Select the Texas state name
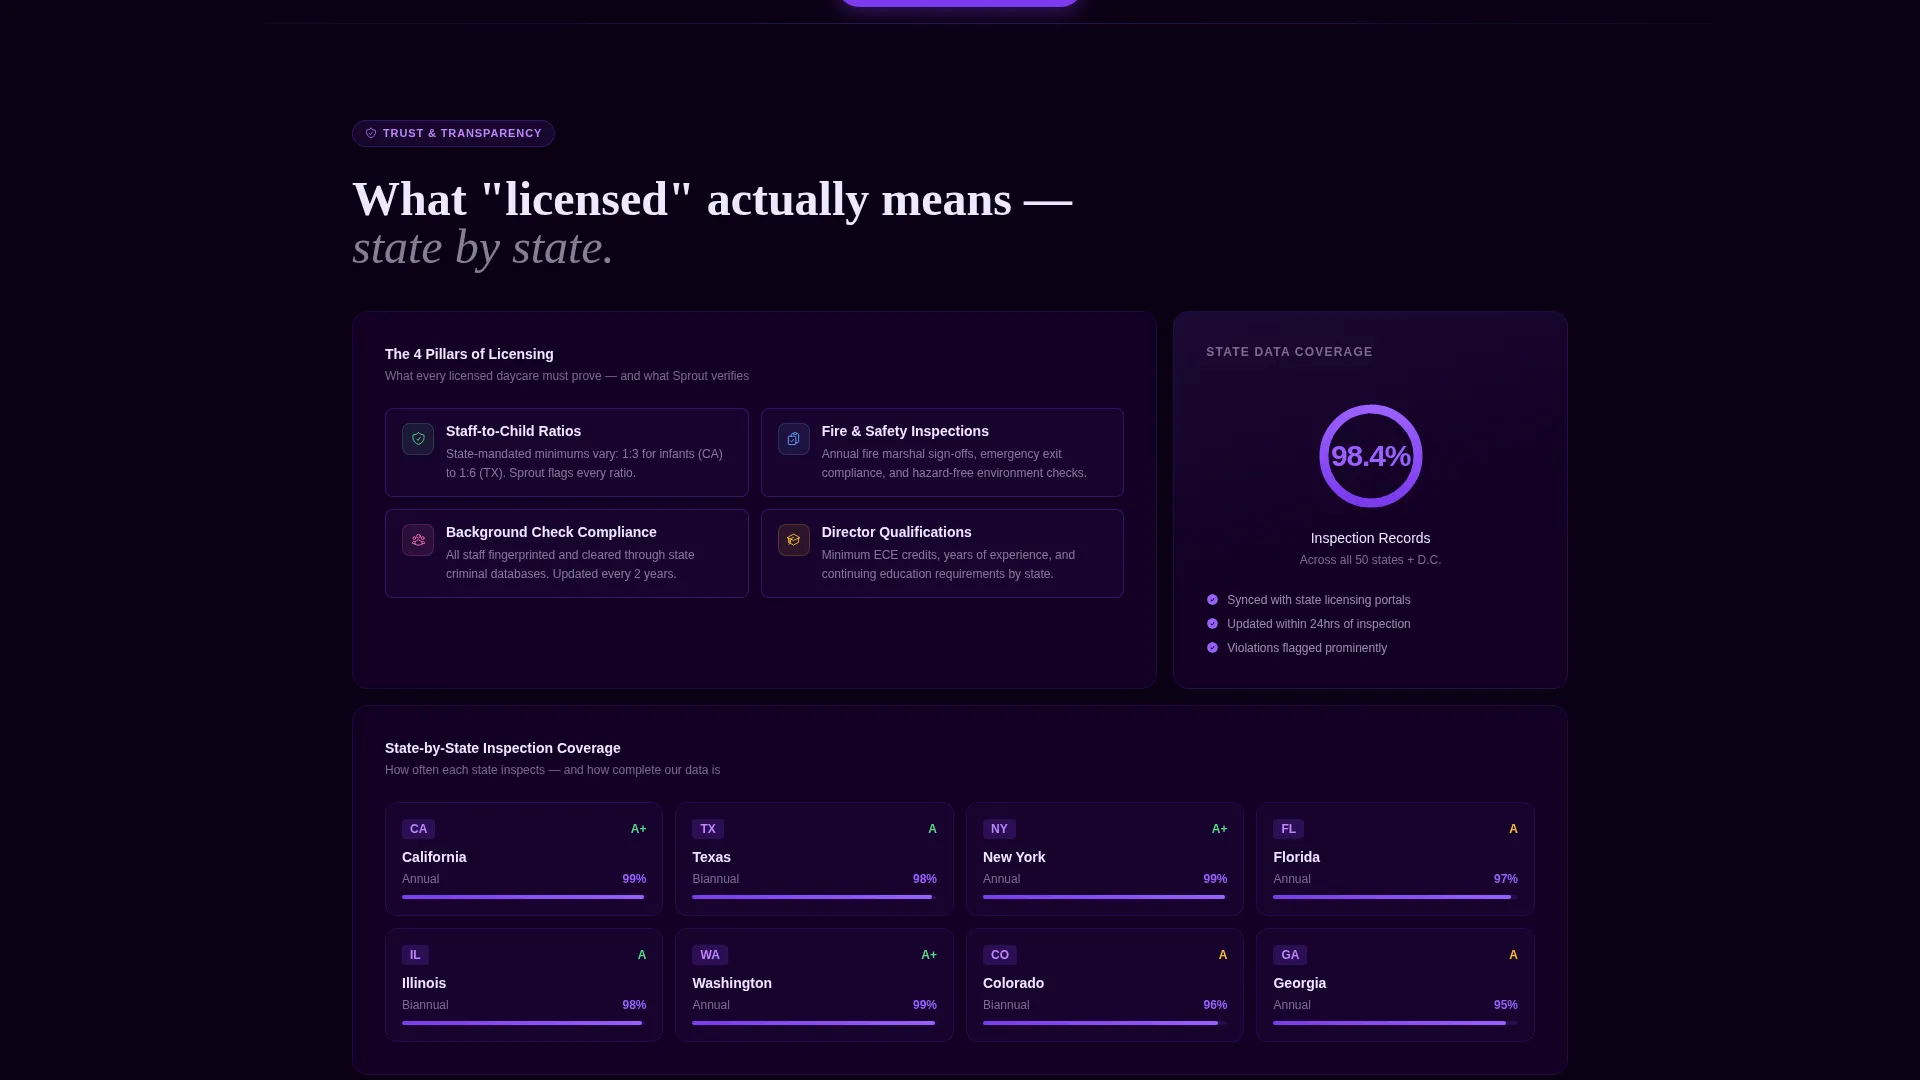Image resolution: width=1920 pixels, height=1080 pixels. pos(711,857)
